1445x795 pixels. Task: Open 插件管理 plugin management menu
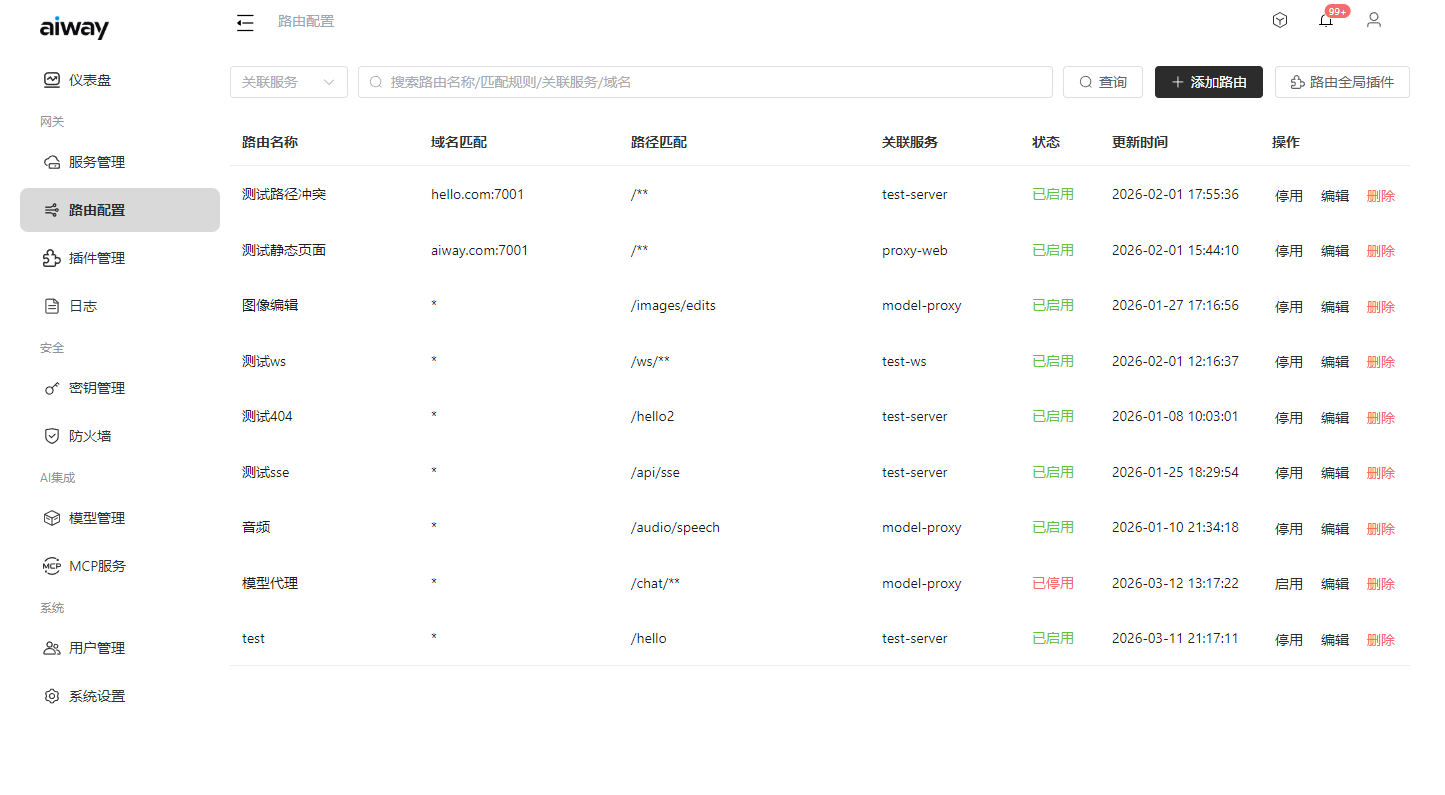pyautogui.click(x=96, y=258)
